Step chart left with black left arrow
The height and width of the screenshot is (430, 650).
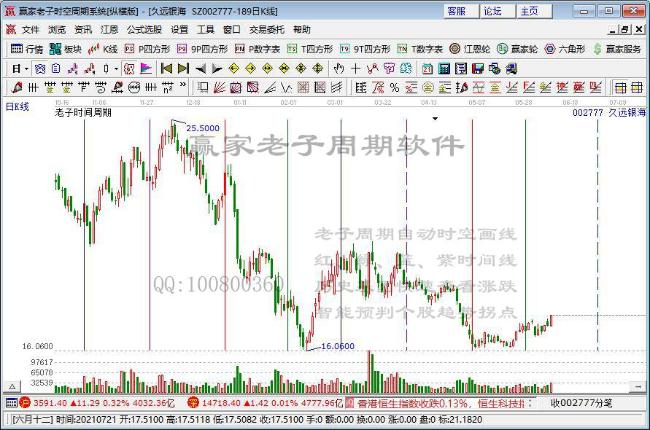click(x=201, y=68)
